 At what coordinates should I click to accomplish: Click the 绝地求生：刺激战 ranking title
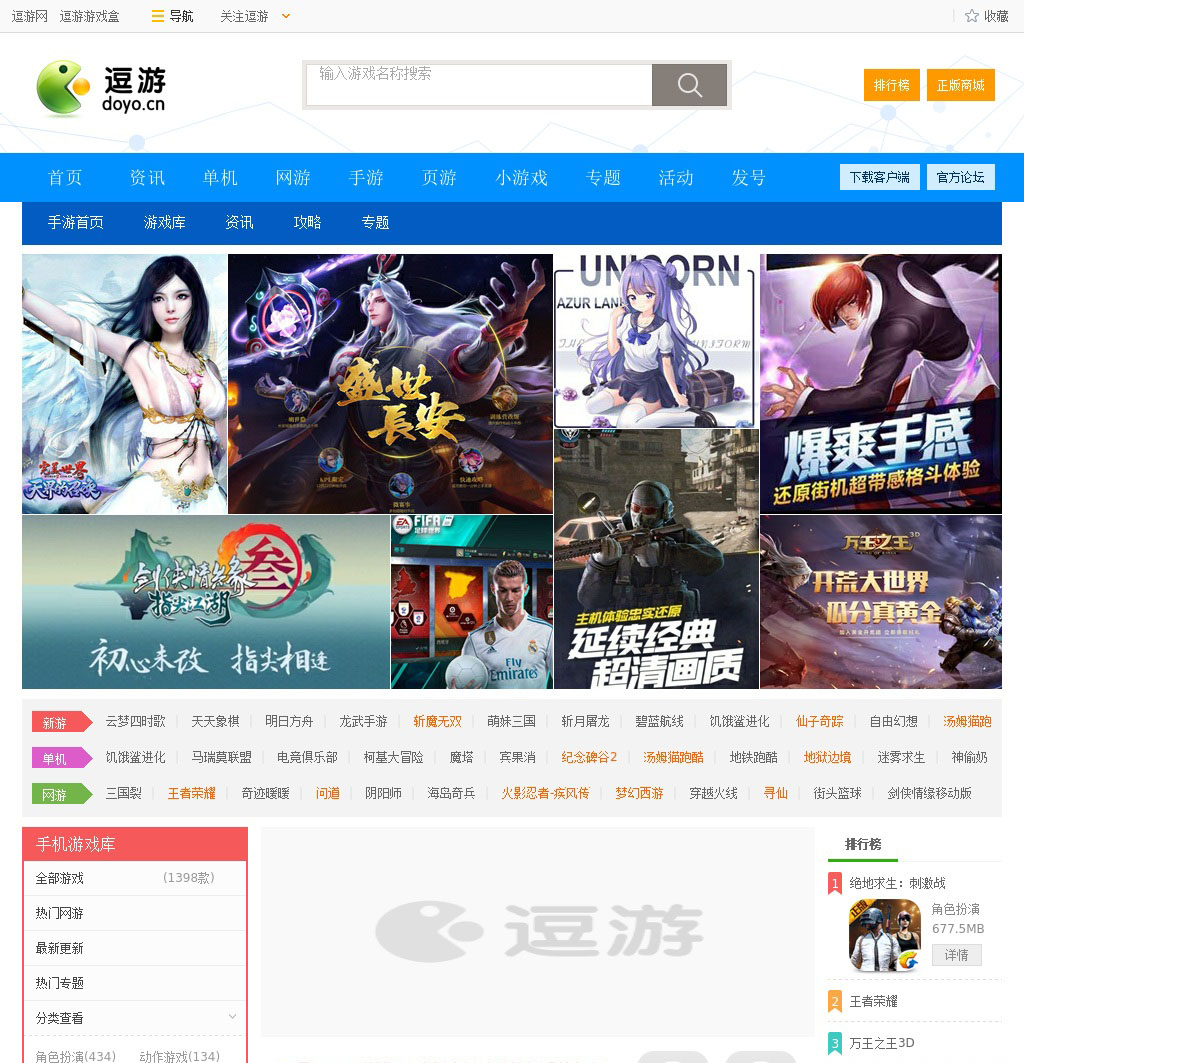click(x=897, y=883)
